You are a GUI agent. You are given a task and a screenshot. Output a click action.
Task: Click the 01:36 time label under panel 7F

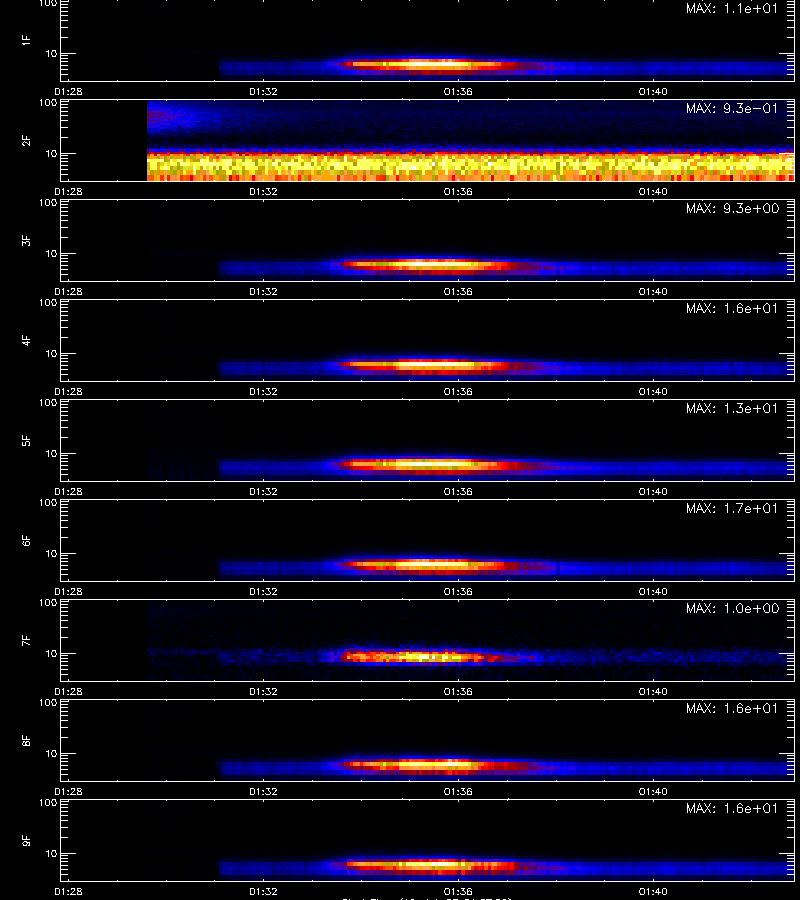pos(458,692)
